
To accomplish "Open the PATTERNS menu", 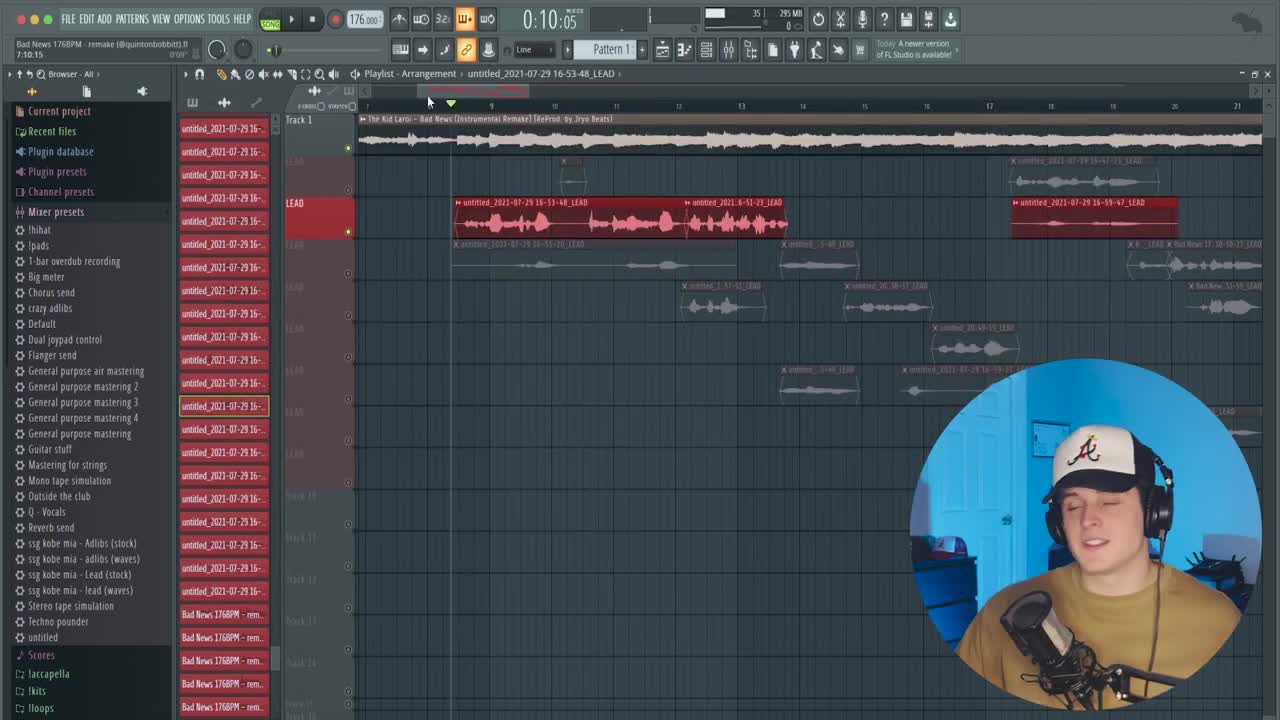I will point(132,19).
